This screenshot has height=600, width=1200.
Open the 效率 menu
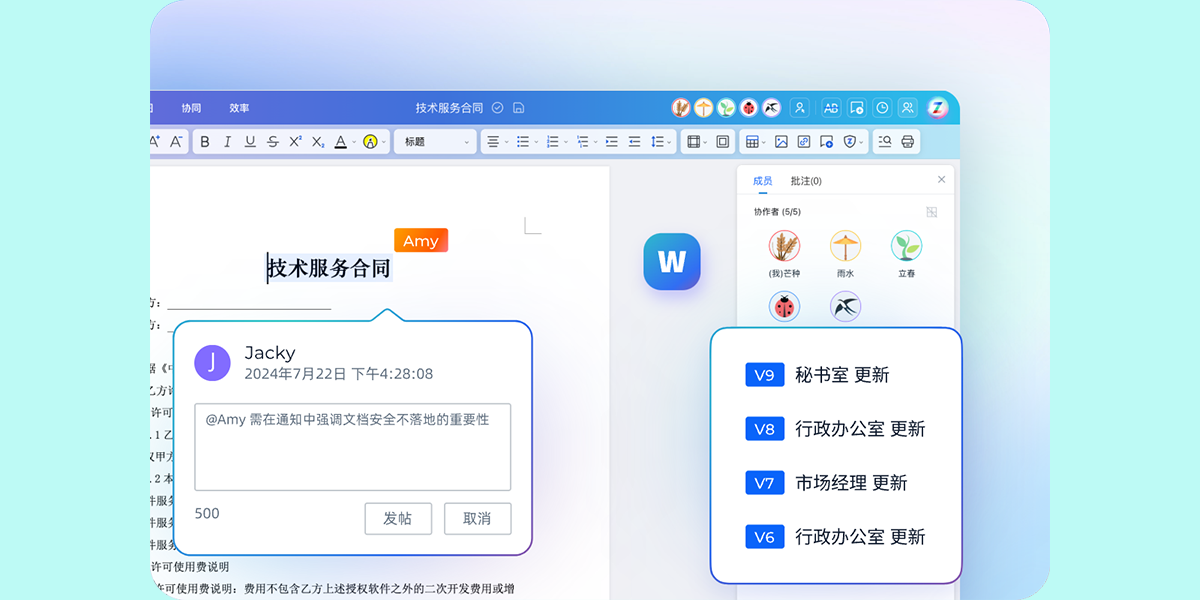(x=239, y=108)
